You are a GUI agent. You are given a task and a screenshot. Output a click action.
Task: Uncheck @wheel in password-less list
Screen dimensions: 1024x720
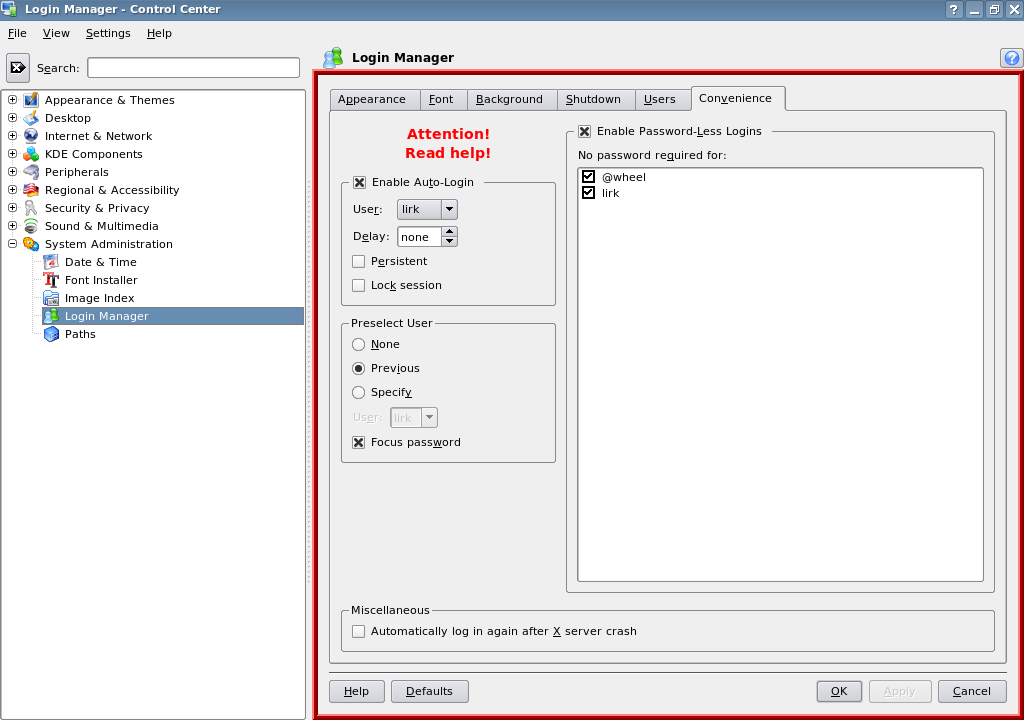[x=589, y=177]
